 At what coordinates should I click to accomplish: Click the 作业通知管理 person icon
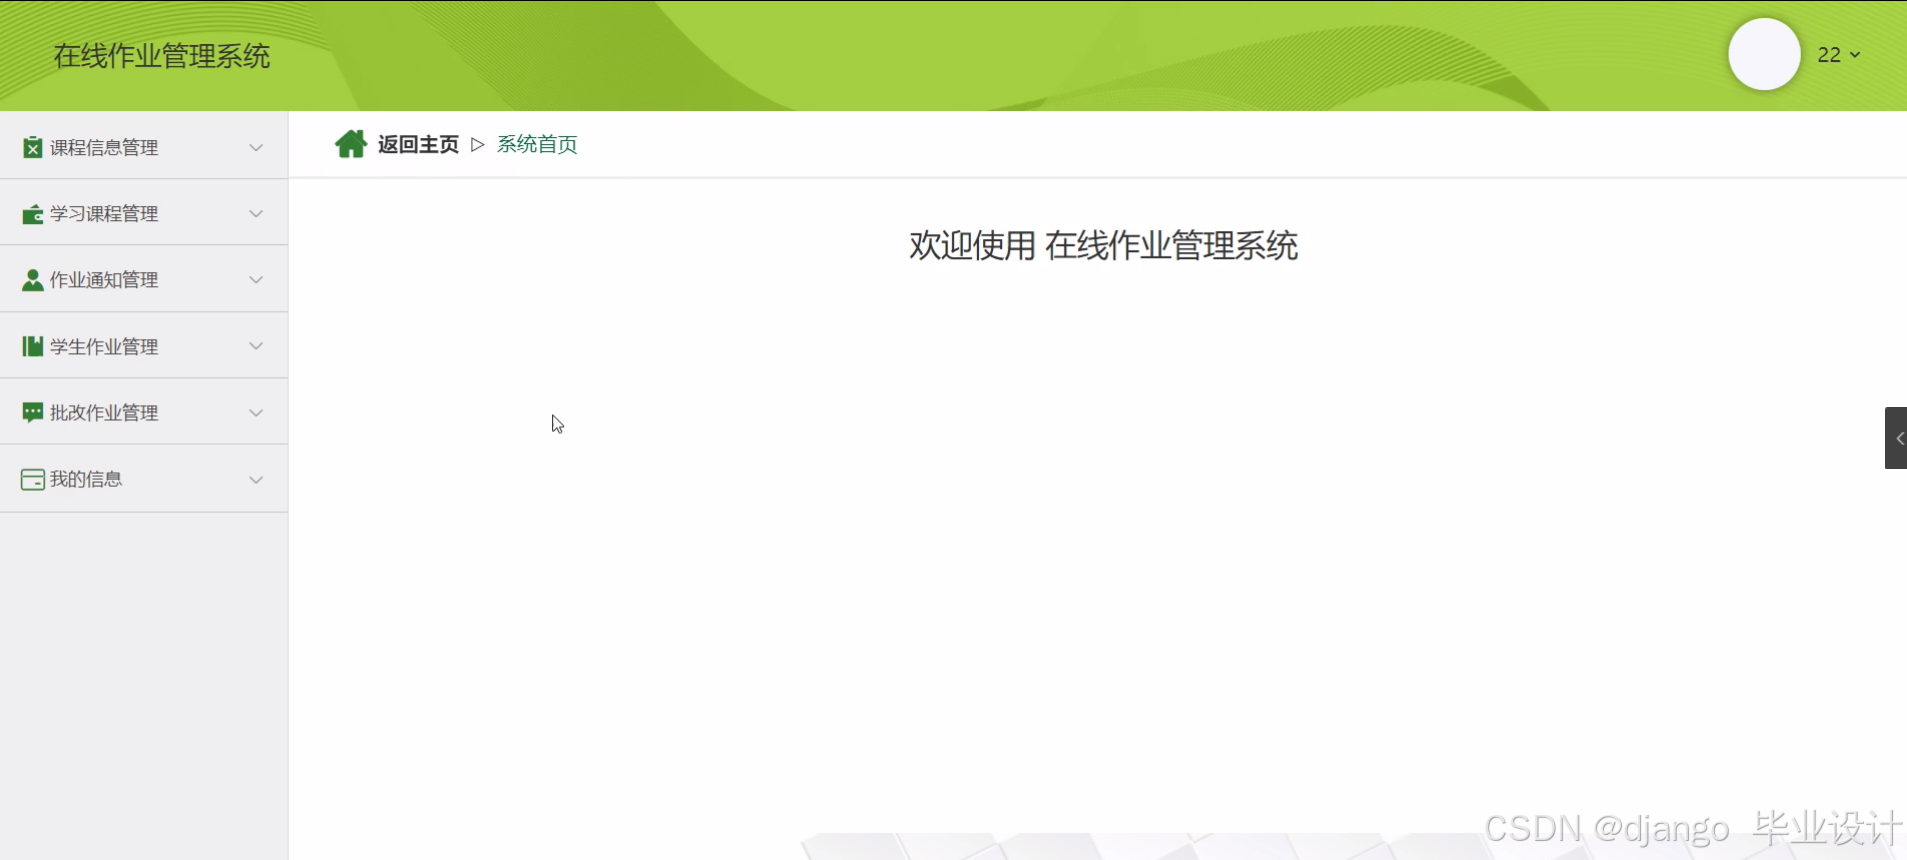pyautogui.click(x=32, y=280)
